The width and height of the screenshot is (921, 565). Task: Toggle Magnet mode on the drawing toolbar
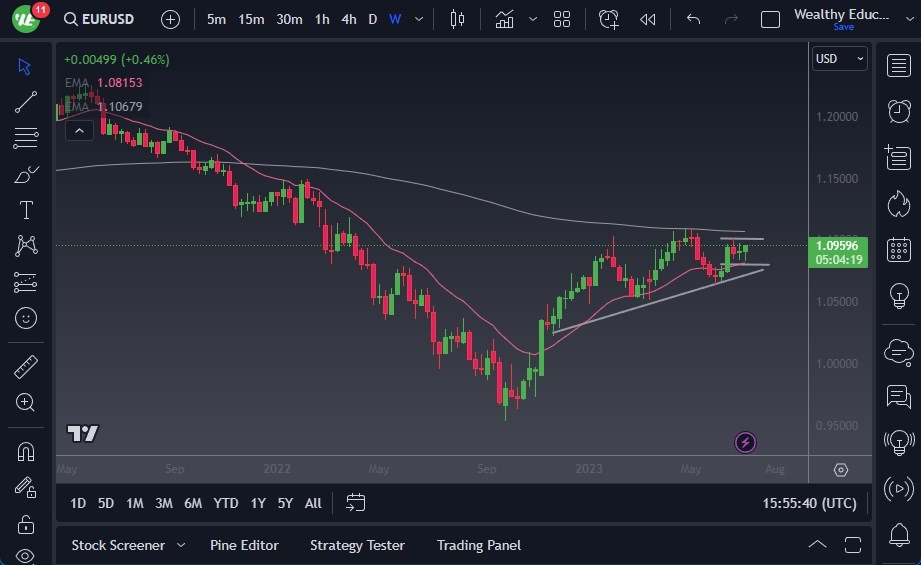click(x=26, y=451)
